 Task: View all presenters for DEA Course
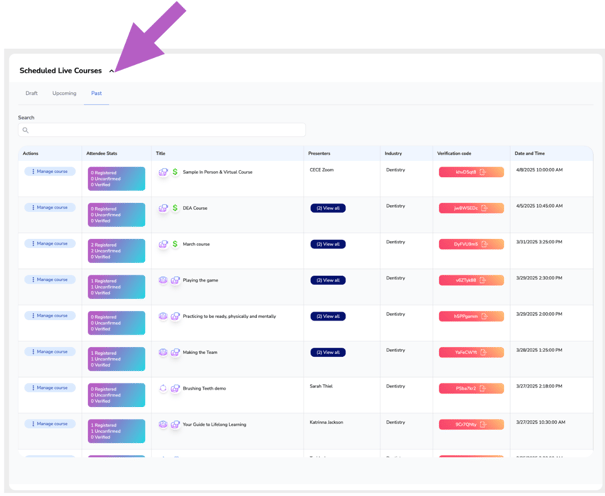[327, 208]
